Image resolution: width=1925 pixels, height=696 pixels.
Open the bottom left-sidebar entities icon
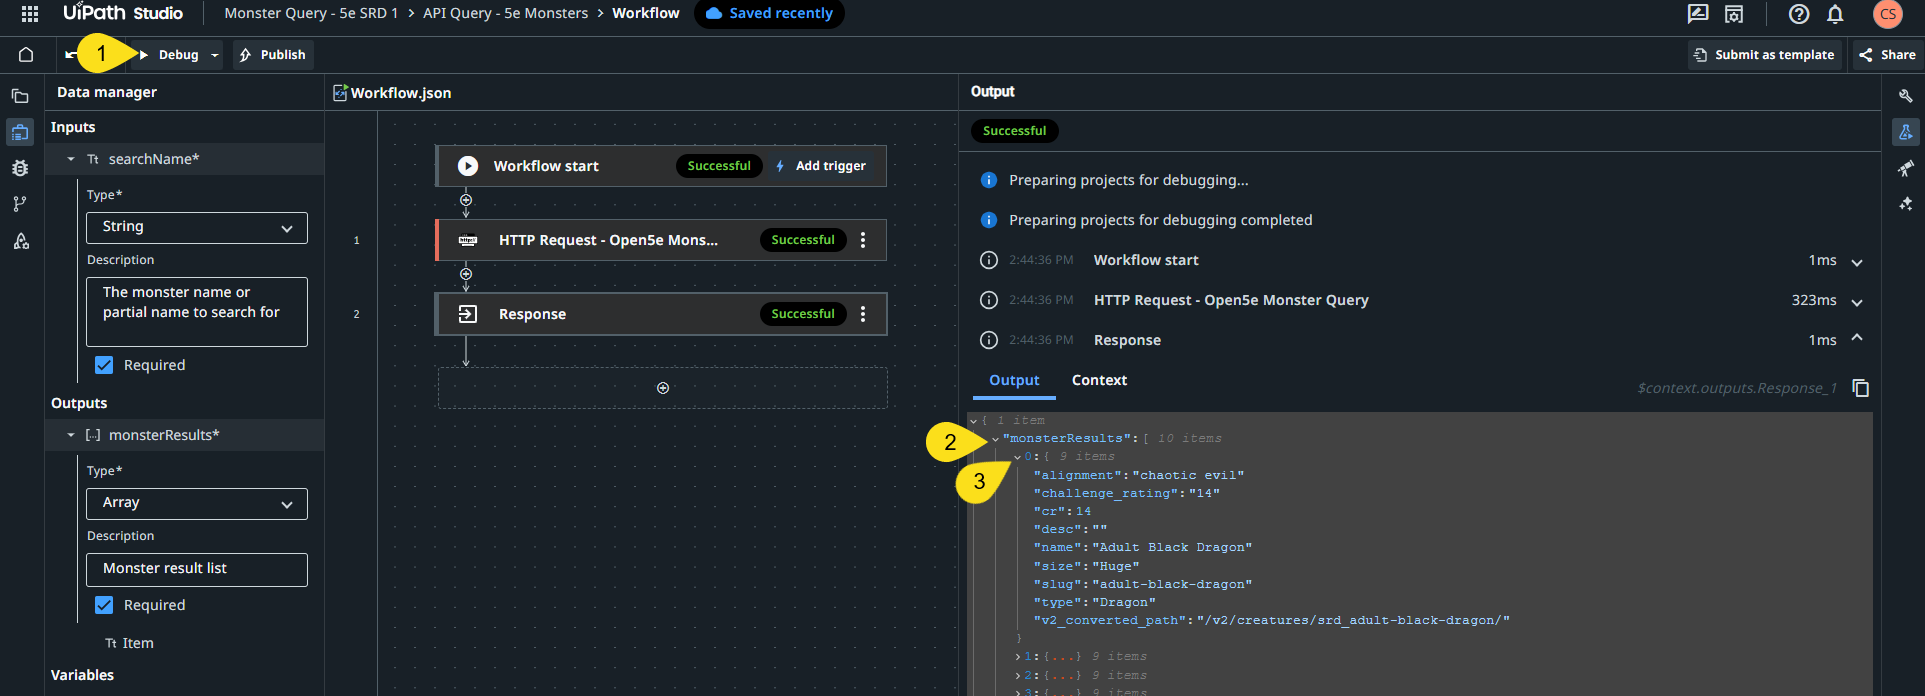tap(20, 241)
